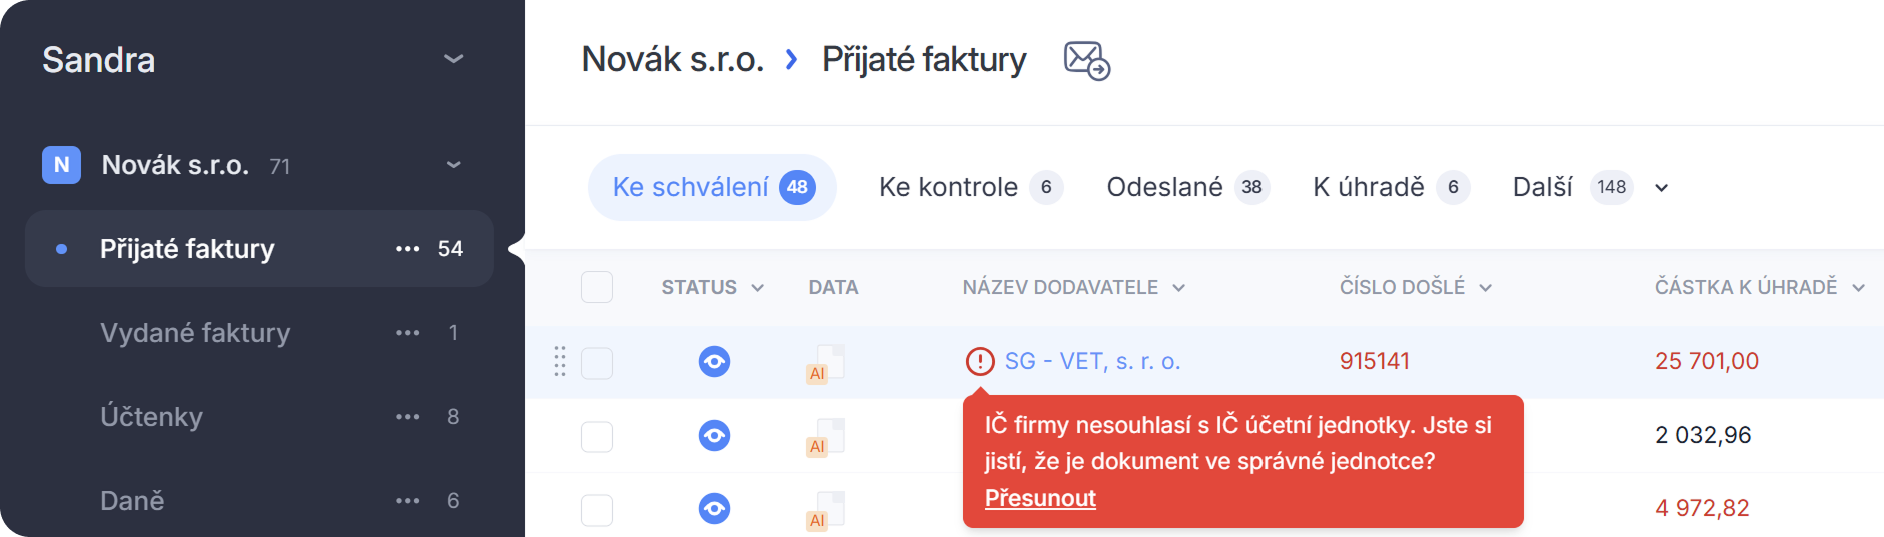Toggle the select-all checkbox in table header
Screen dimensions: 1884x537
tap(597, 287)
